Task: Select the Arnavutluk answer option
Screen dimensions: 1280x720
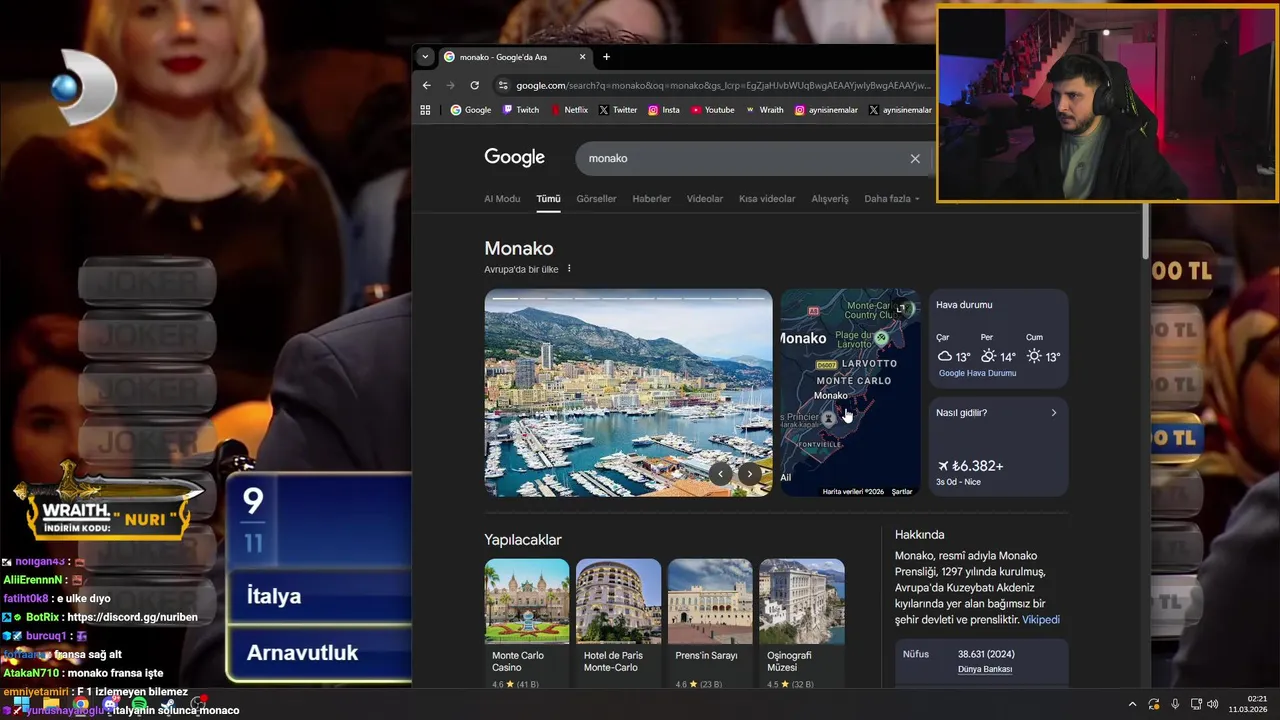Action: [x=319, y=653]
